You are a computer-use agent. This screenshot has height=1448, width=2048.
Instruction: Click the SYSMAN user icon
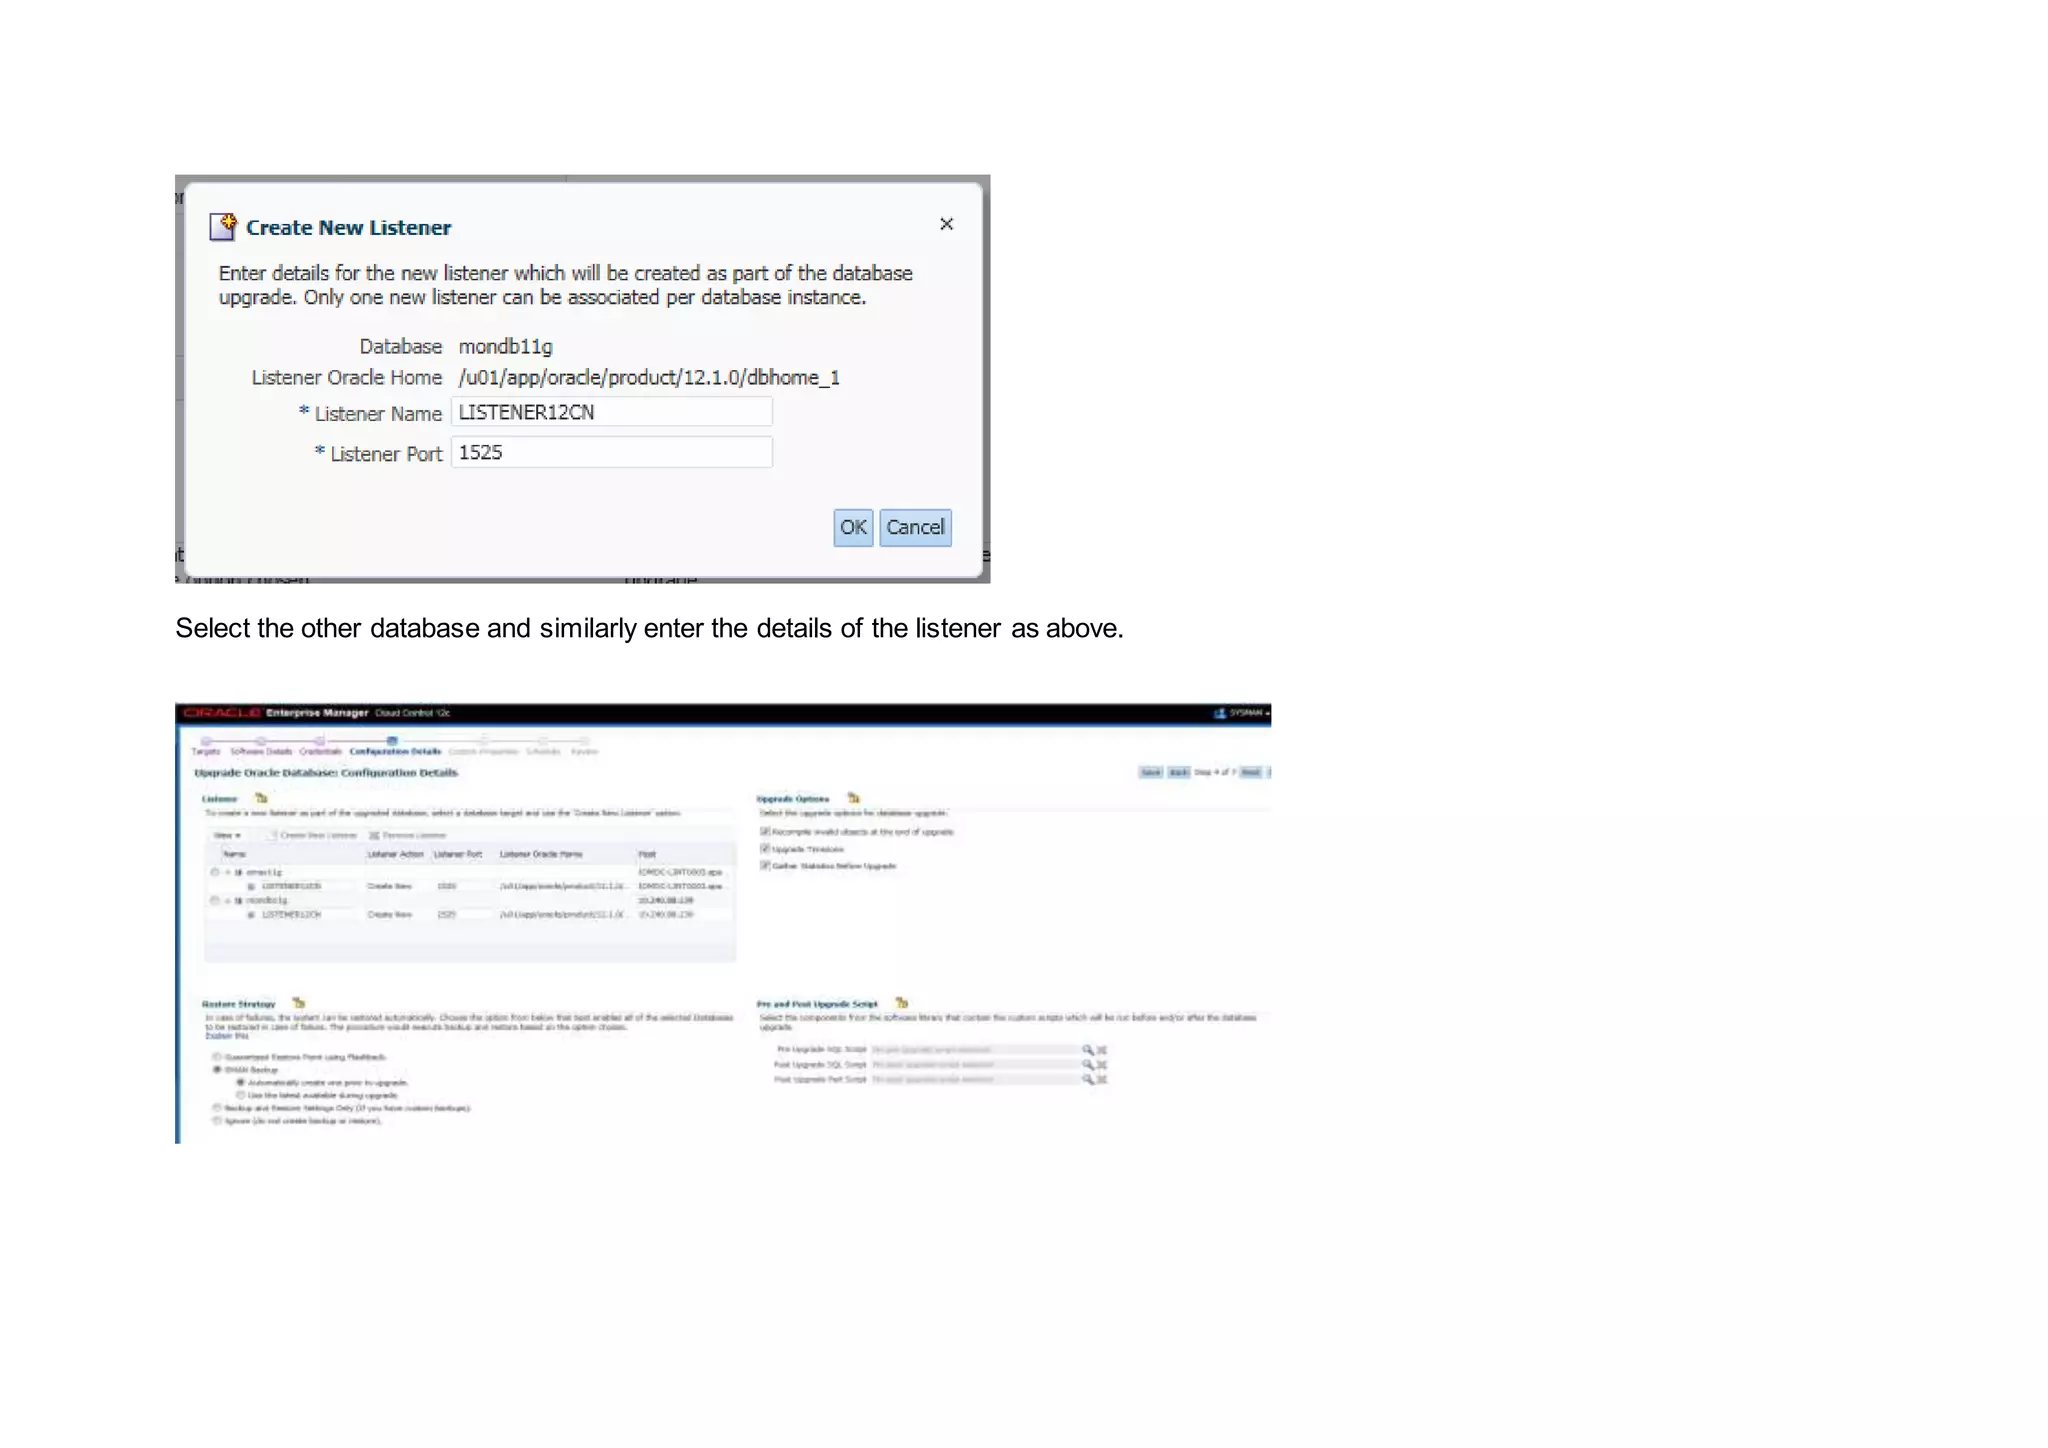1219,713
